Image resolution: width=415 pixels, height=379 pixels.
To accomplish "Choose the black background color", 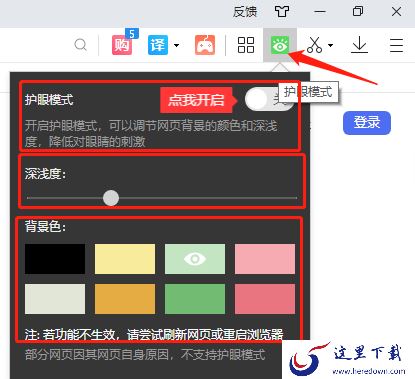I will [55, 259].
